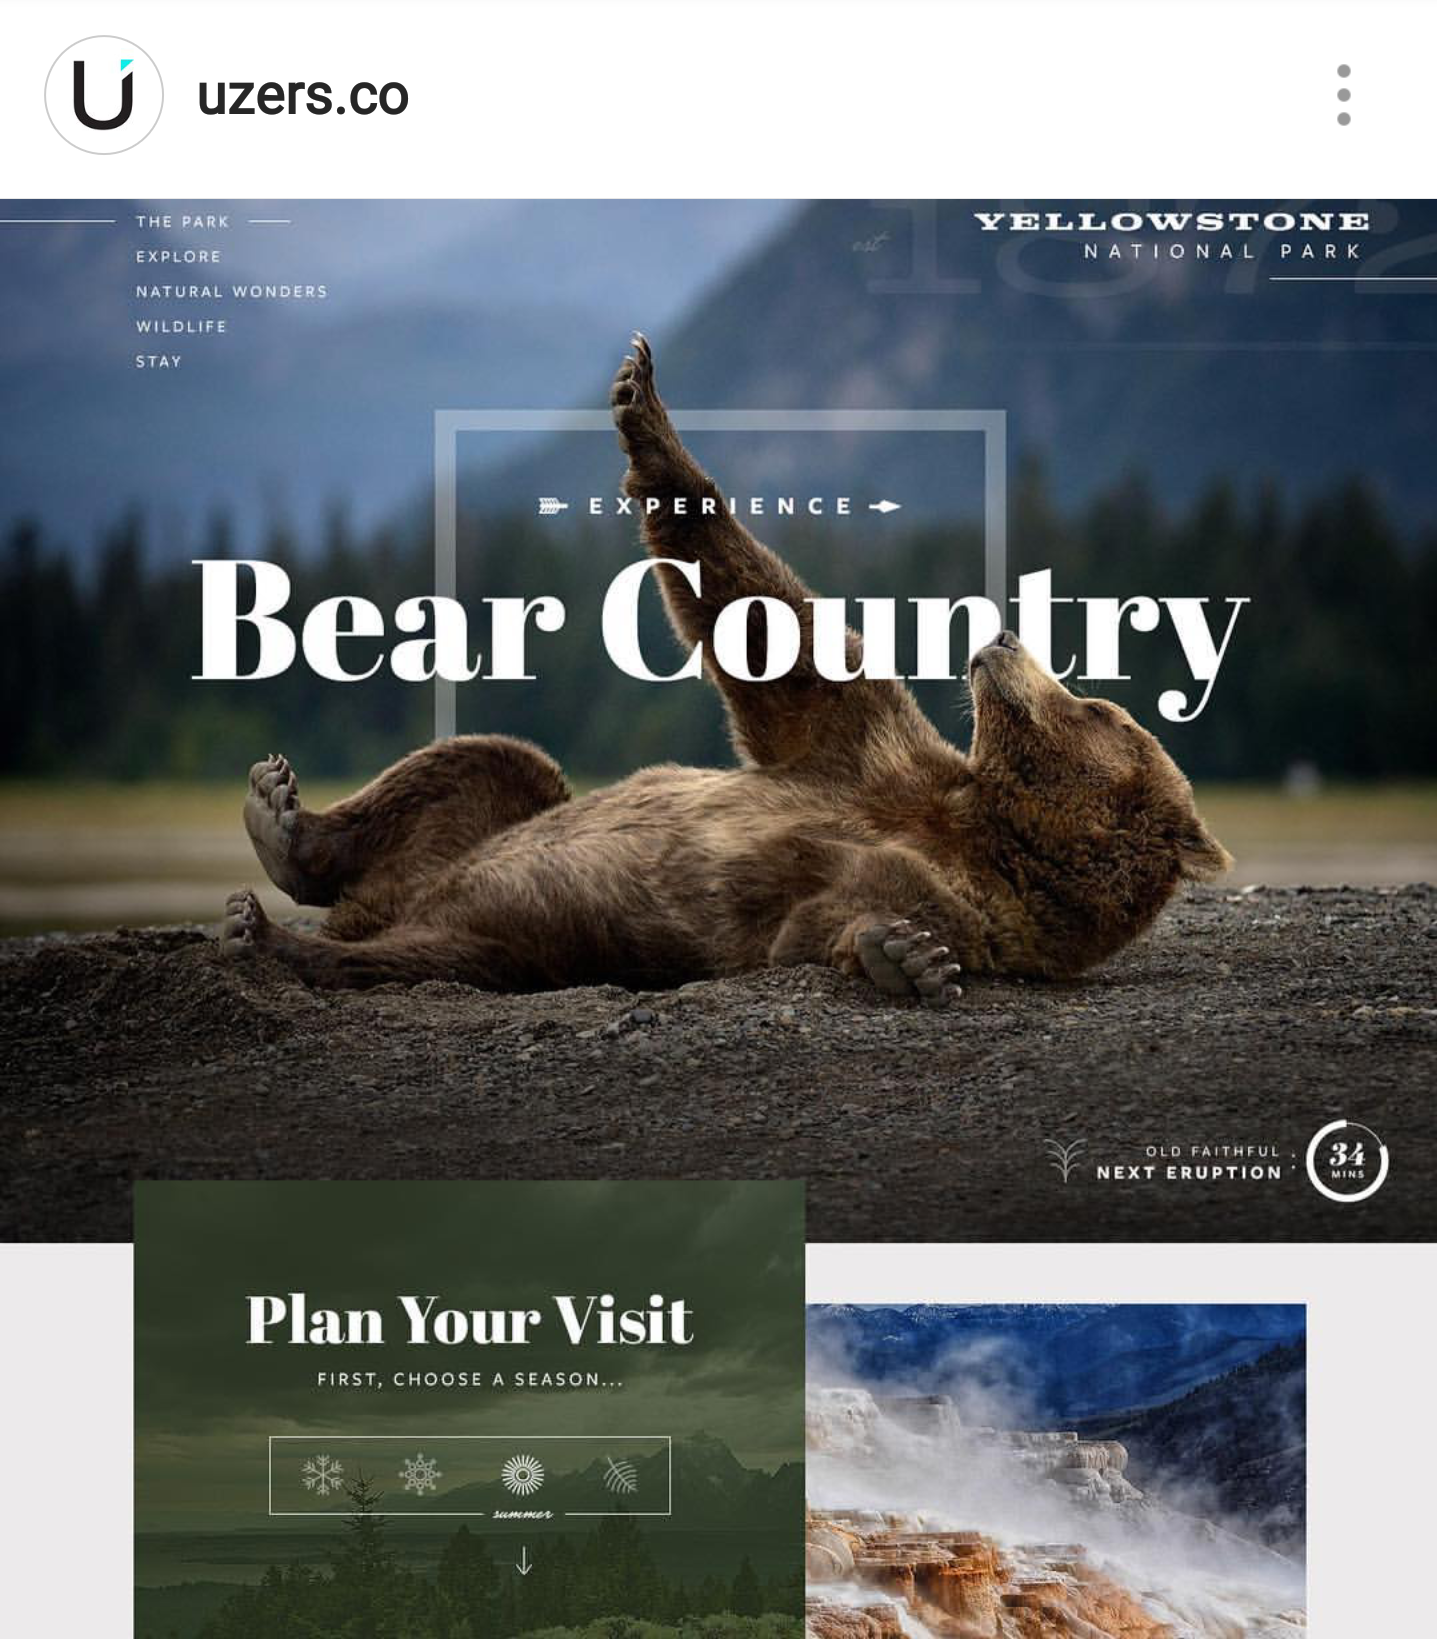The width and height of the screenshot is (1437, 1641).
Task: Click Old Faithful Next Eruption label
Action: [x=1189, y=1163]
